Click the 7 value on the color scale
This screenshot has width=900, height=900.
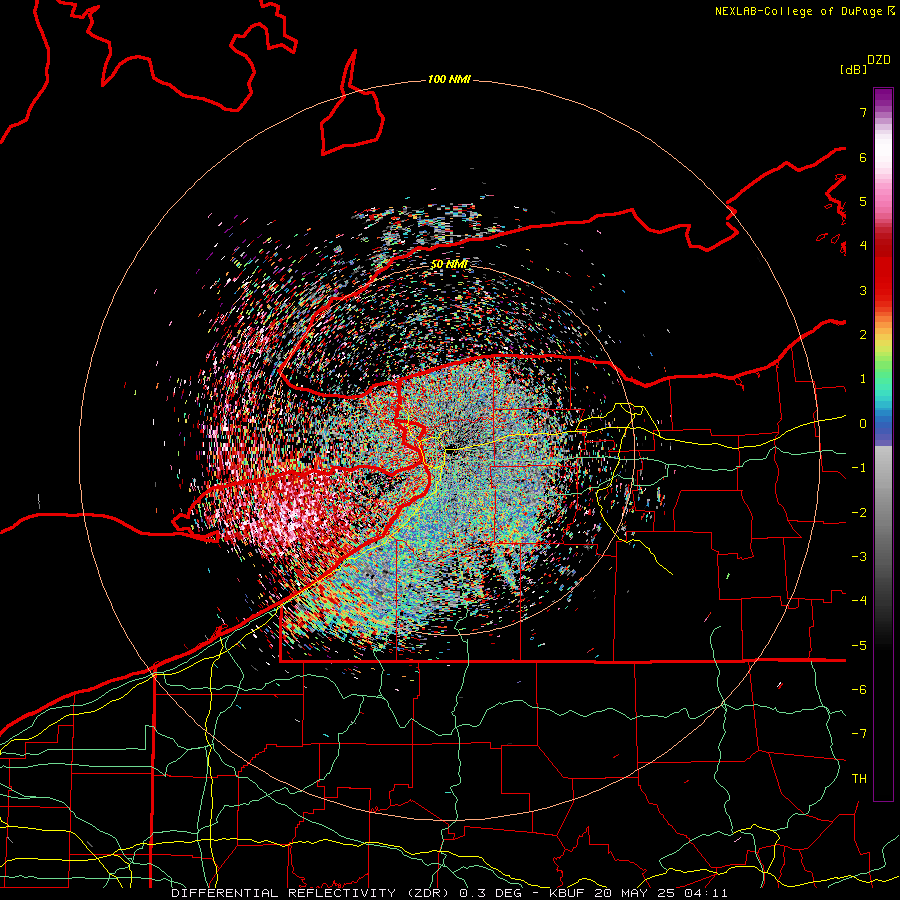[863, 112]
